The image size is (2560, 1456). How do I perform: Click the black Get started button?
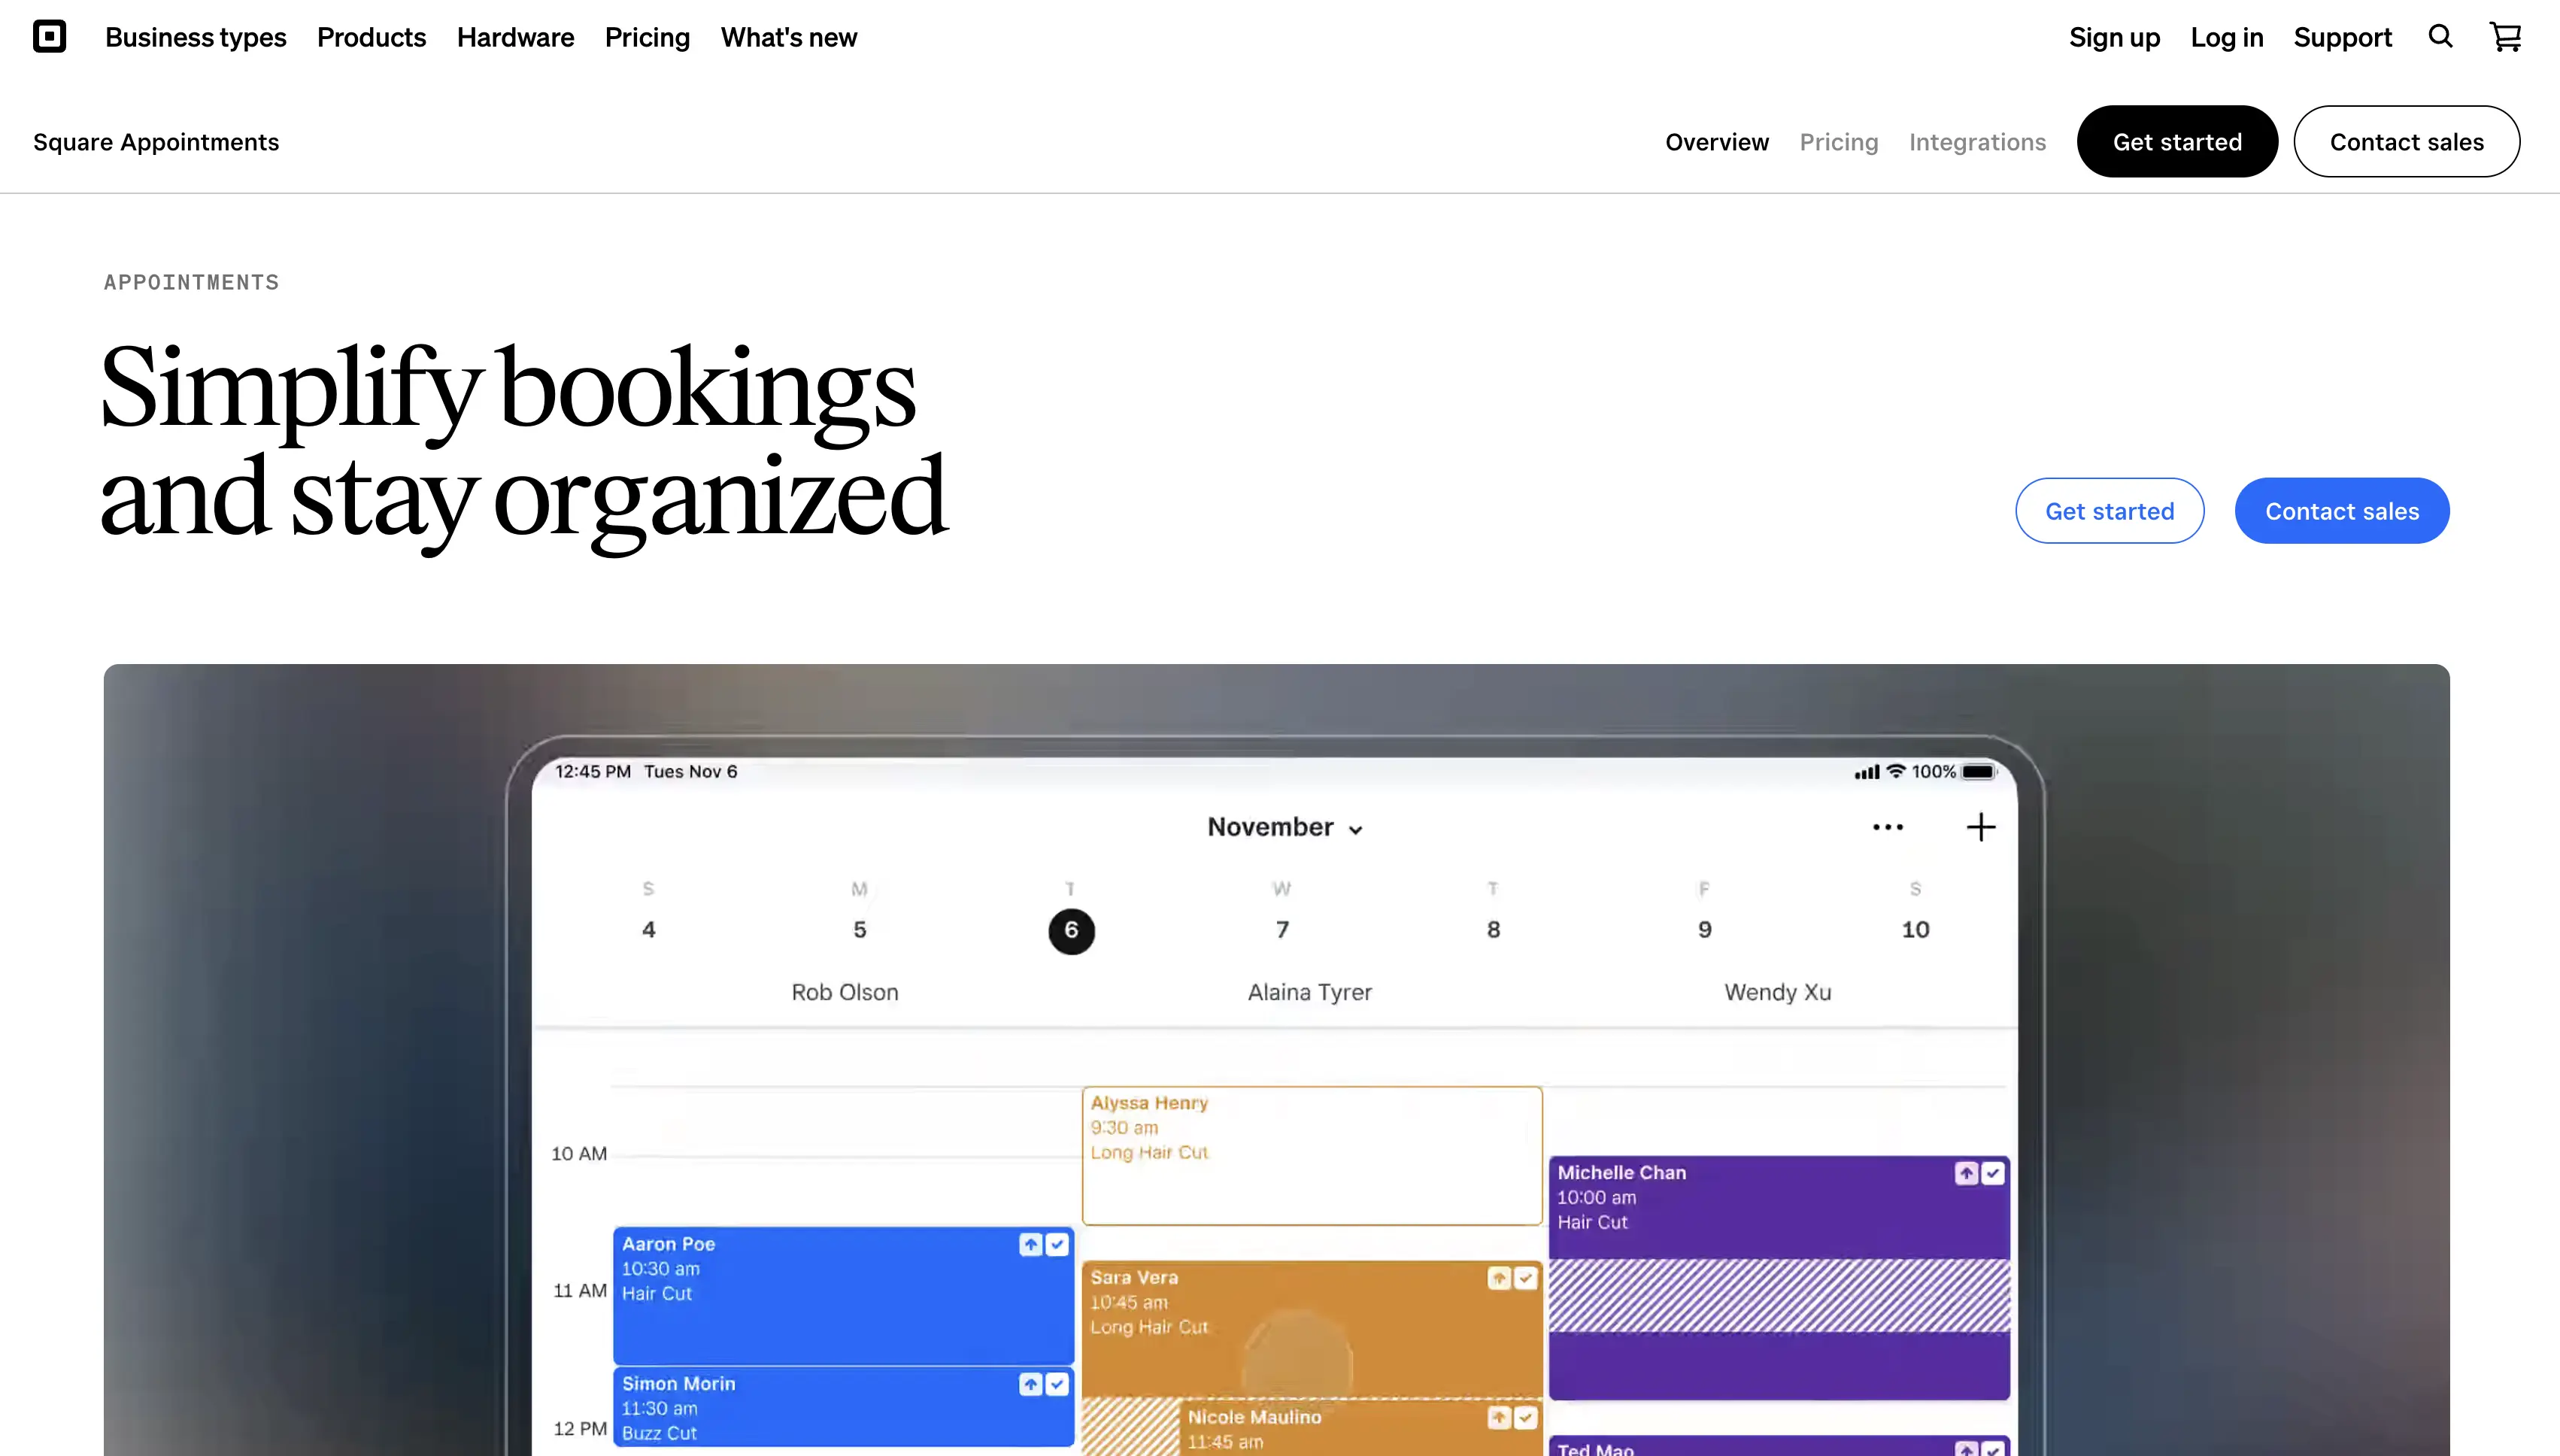[x=2177, y=141]
